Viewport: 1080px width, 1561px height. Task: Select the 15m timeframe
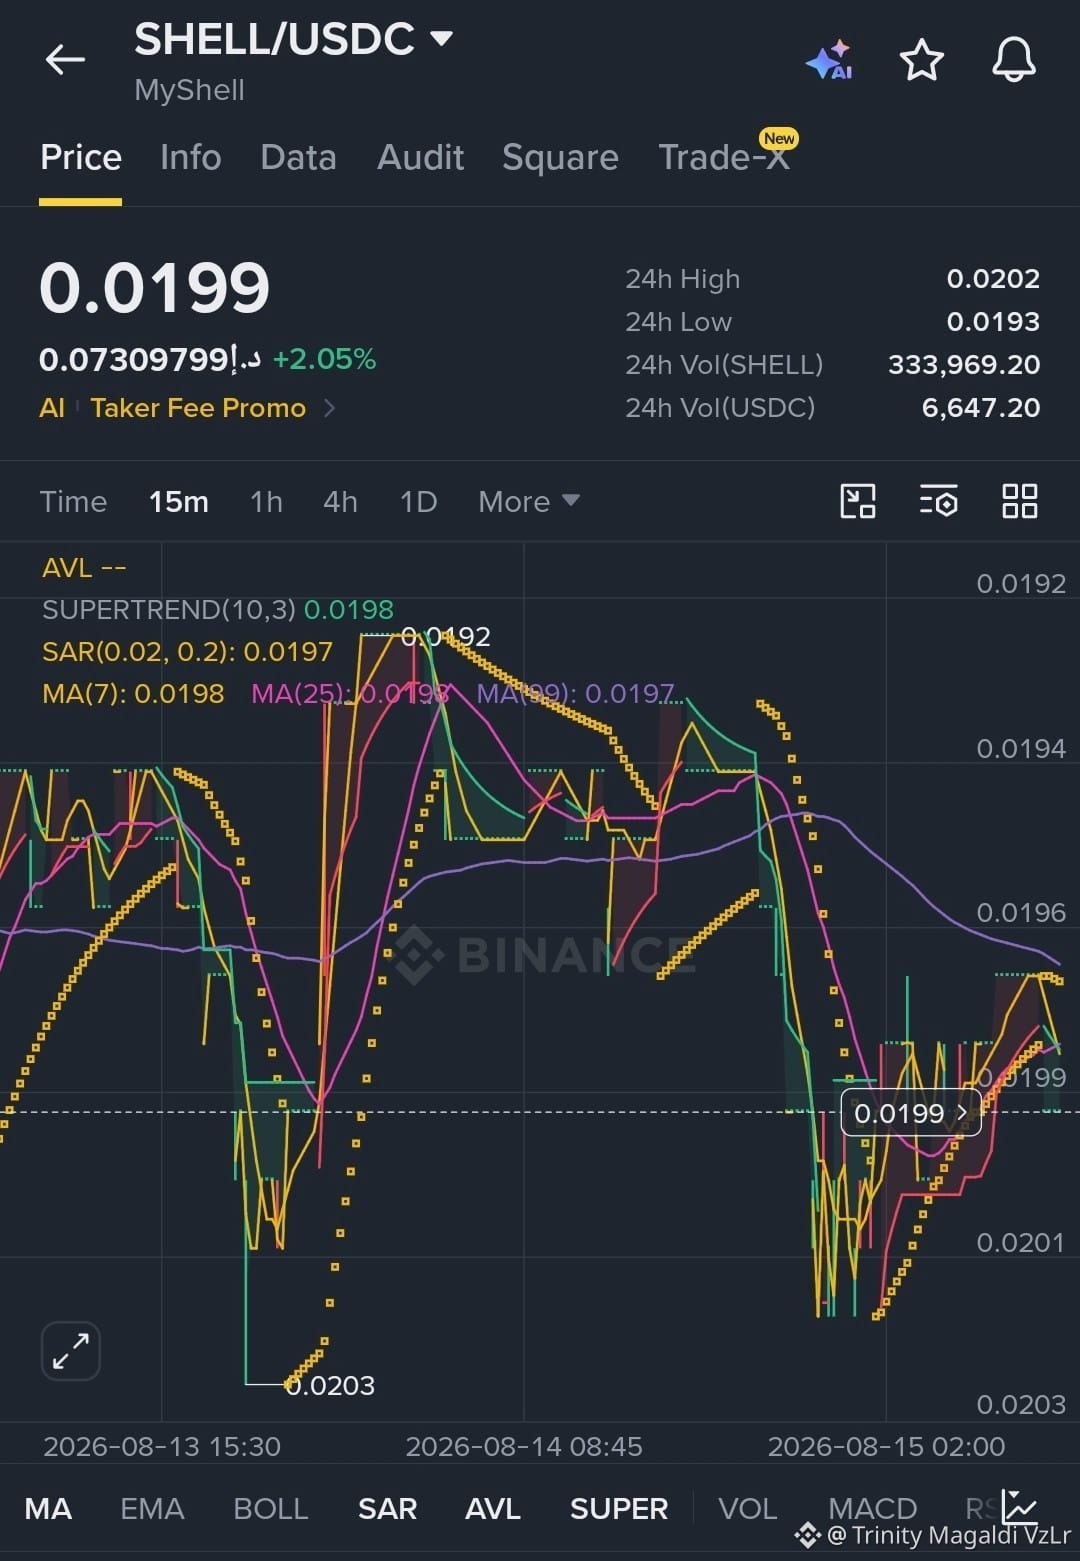(x=179, y=501)
